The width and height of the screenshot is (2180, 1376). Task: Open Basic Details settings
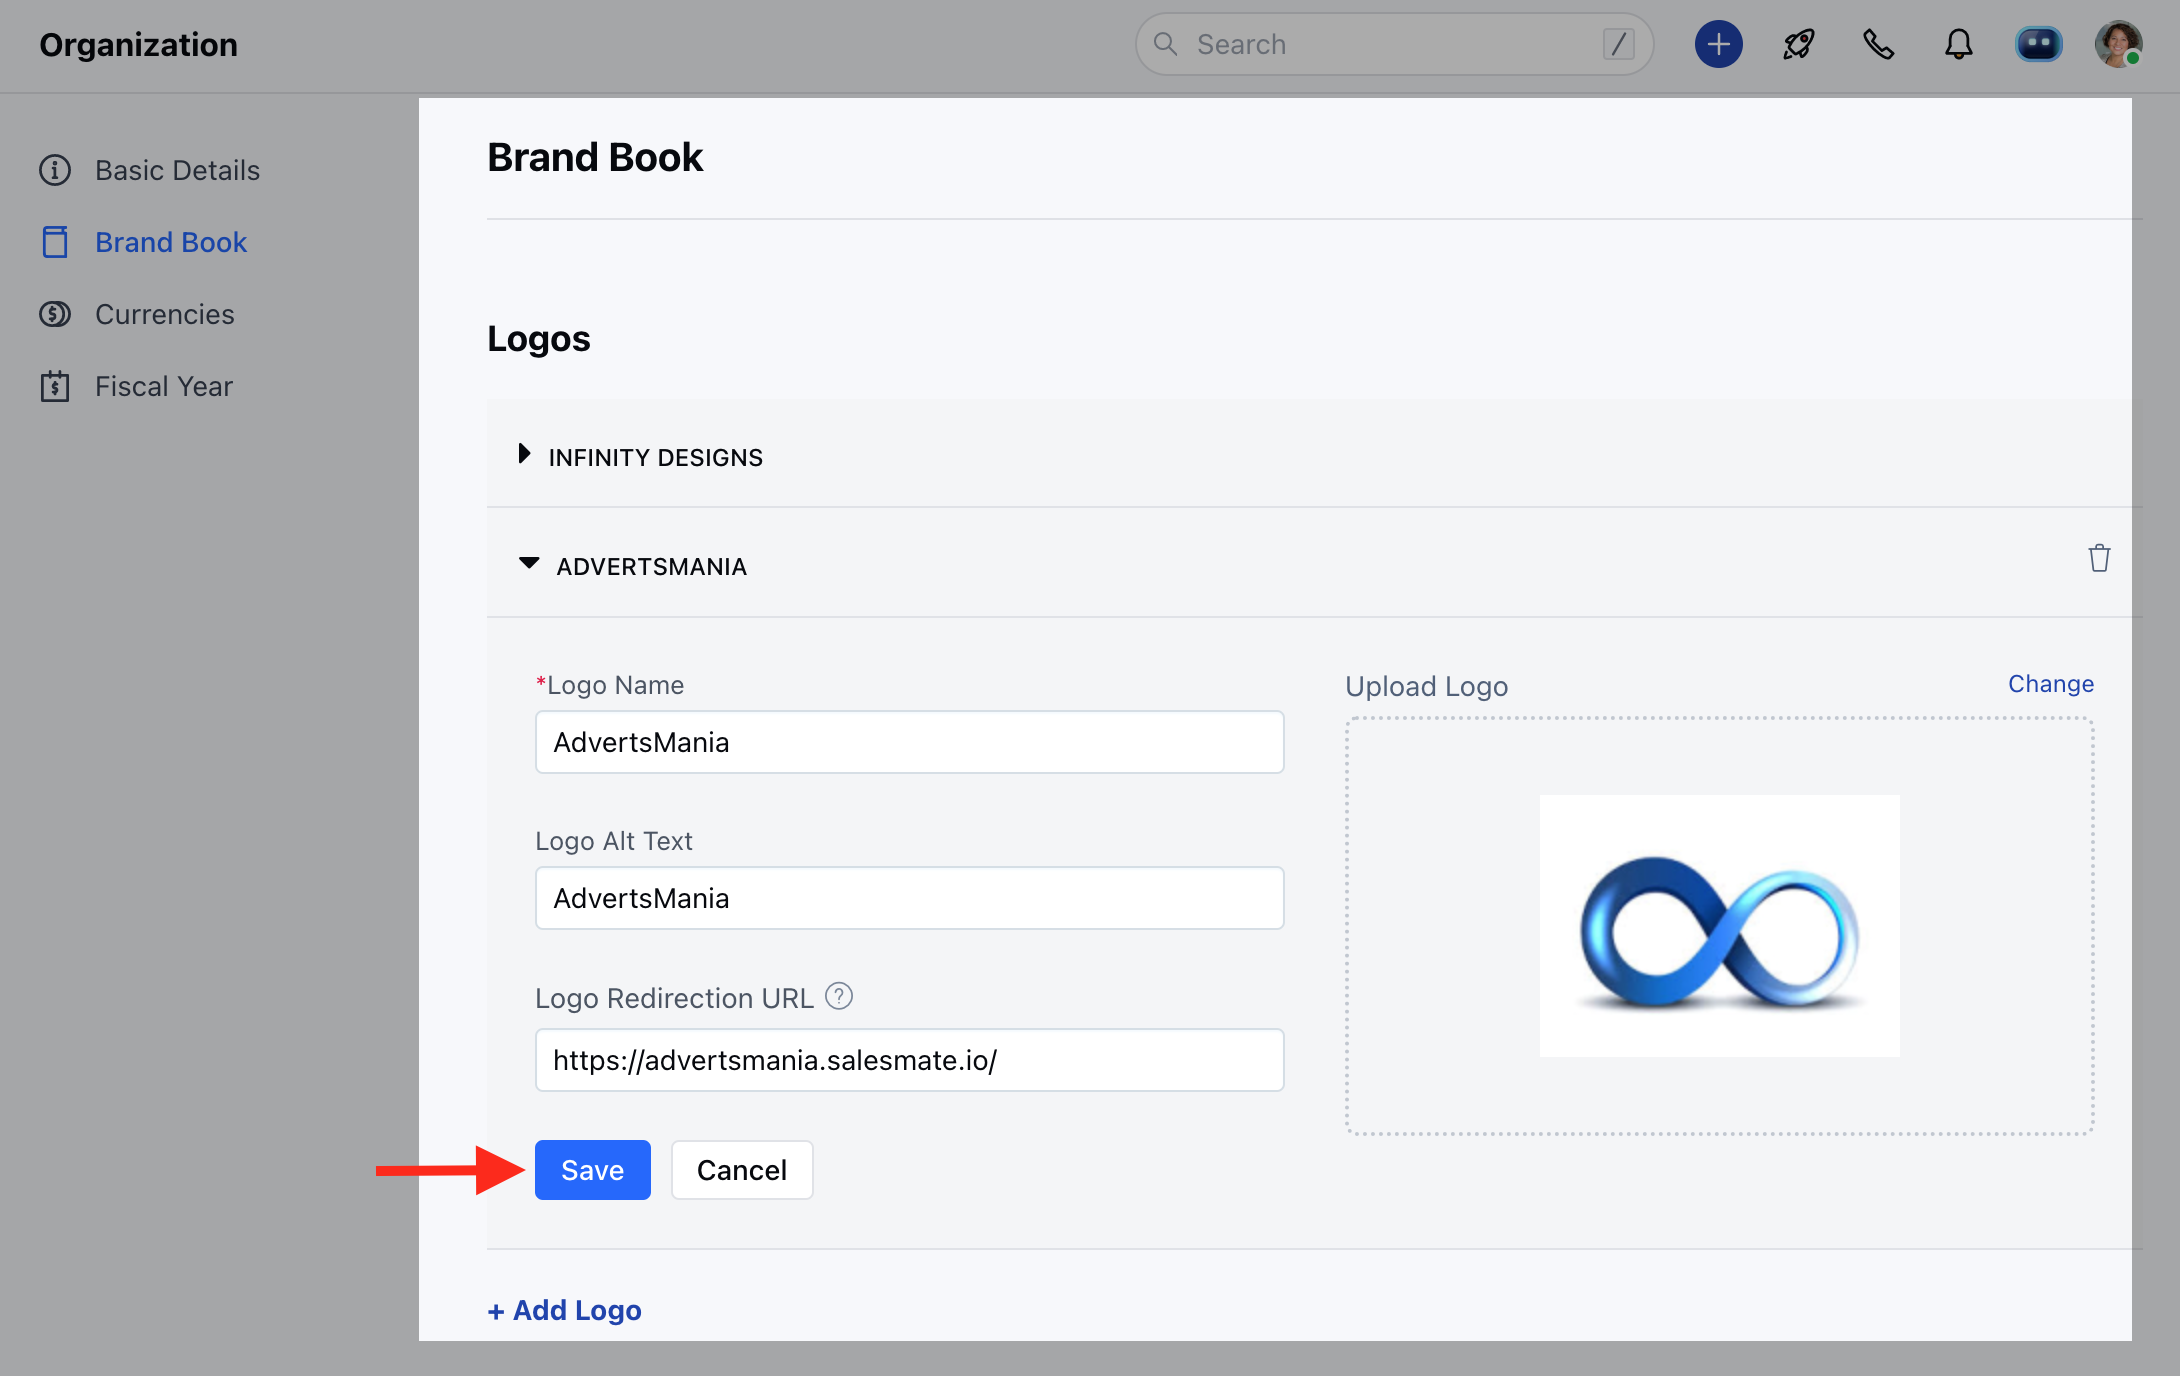point(177,170)
